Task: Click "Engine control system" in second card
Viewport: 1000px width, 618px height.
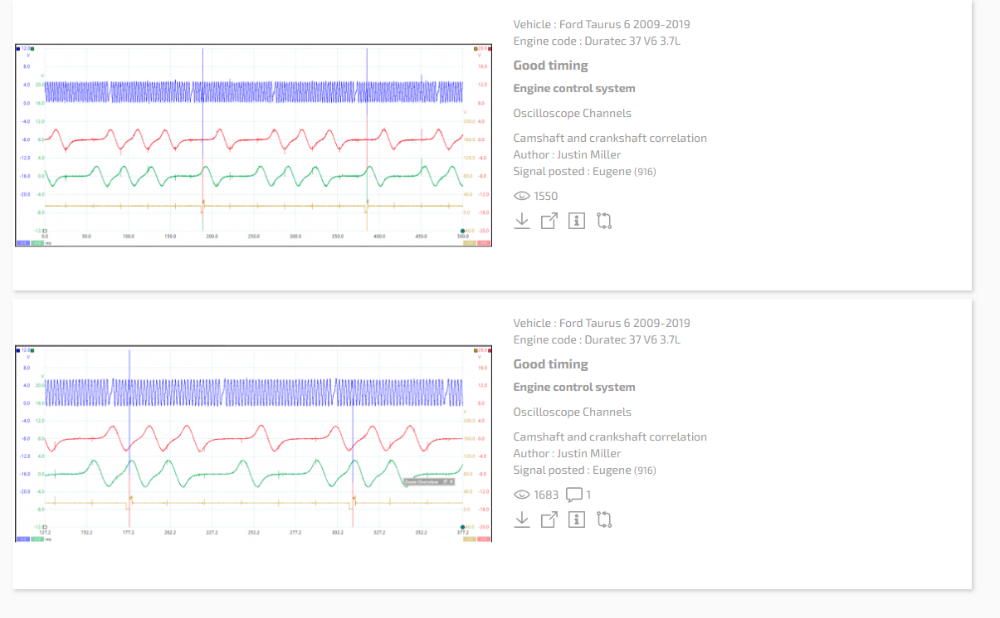Action: pyautogui.click(x=574, y=387)
